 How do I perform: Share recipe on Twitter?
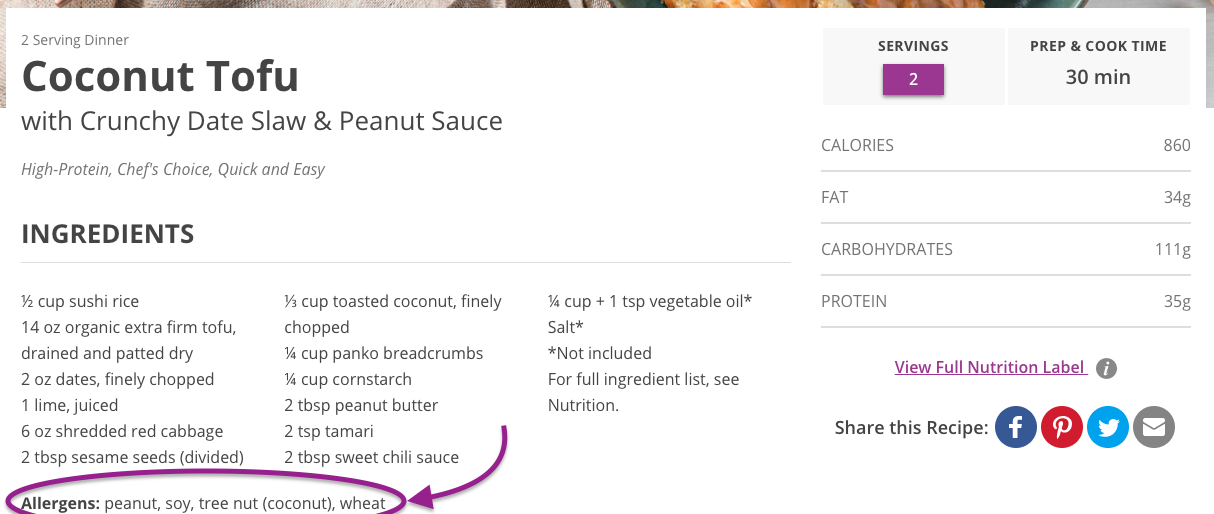pyautogui.click(x=1108, y=428)
